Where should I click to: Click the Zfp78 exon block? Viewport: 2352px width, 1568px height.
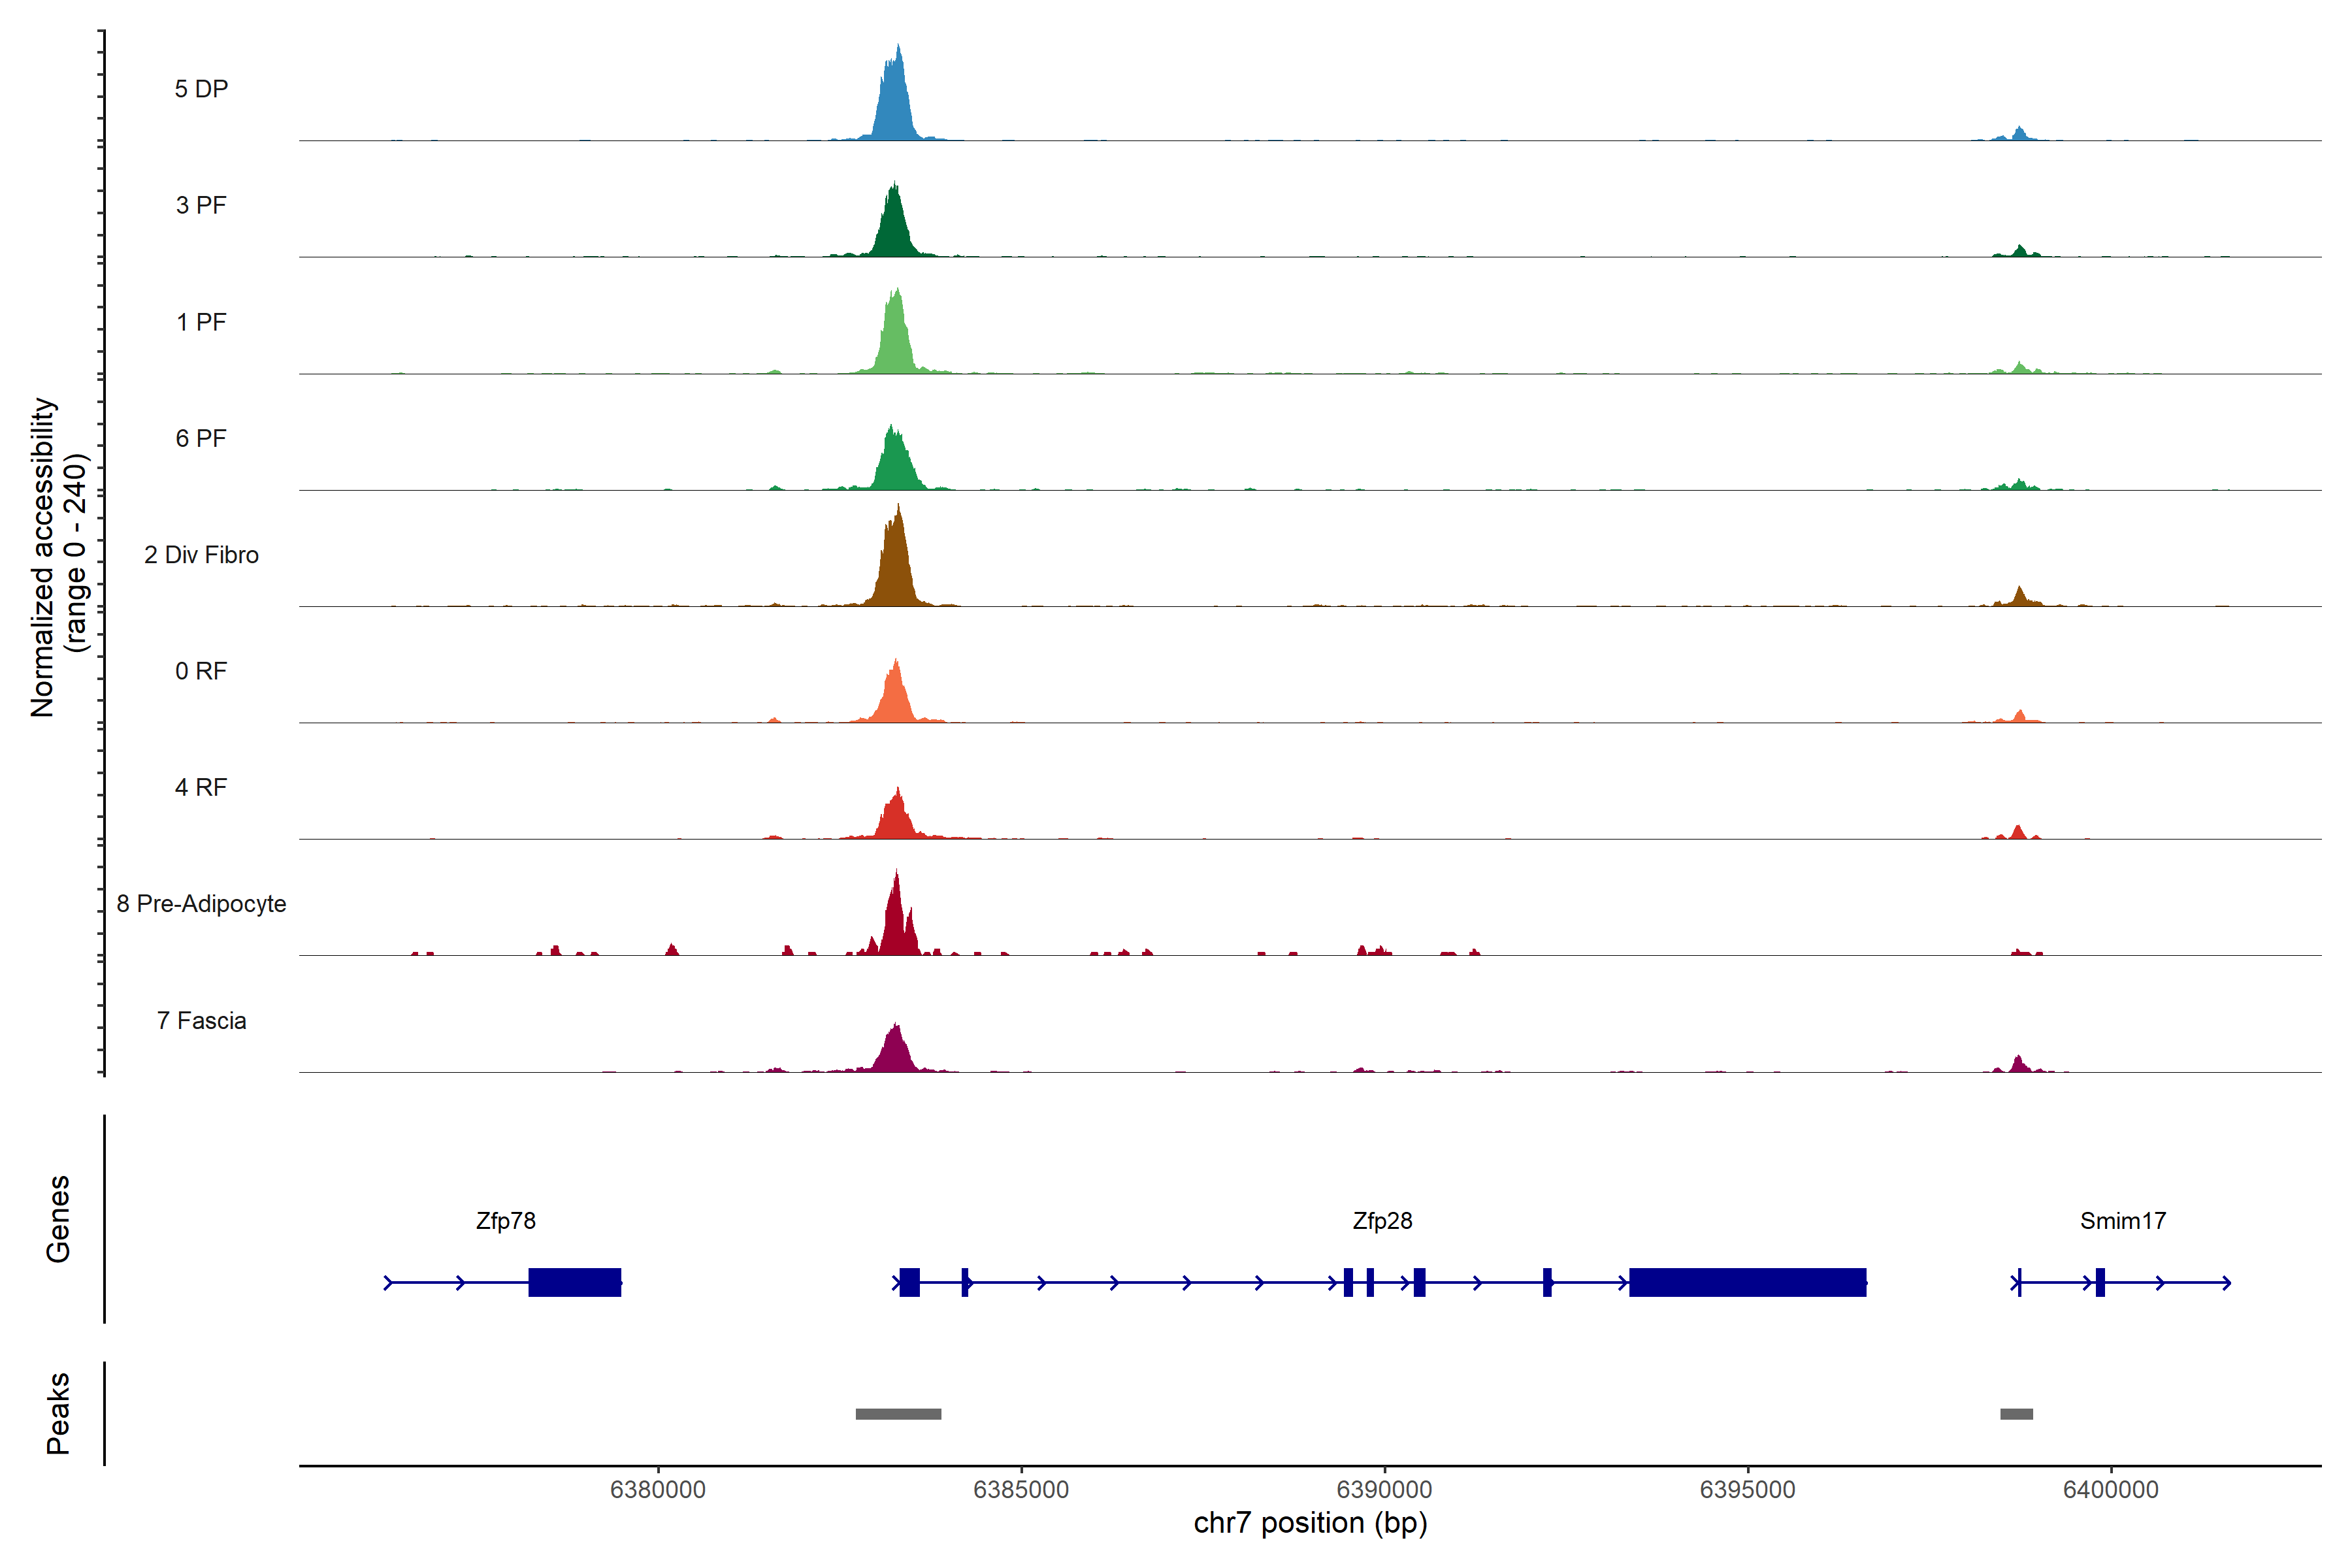(574, 1282)
